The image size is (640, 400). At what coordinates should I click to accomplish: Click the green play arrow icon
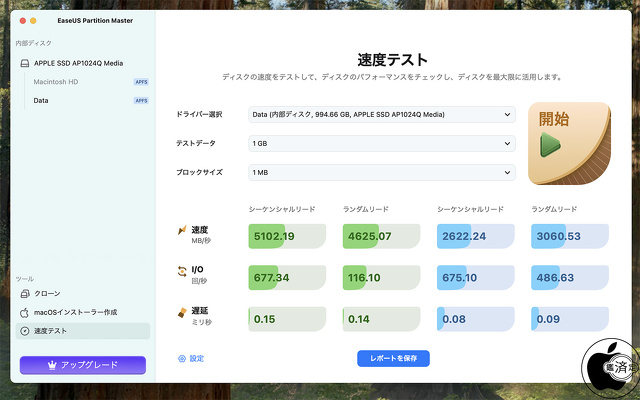[x=550, y=144]
